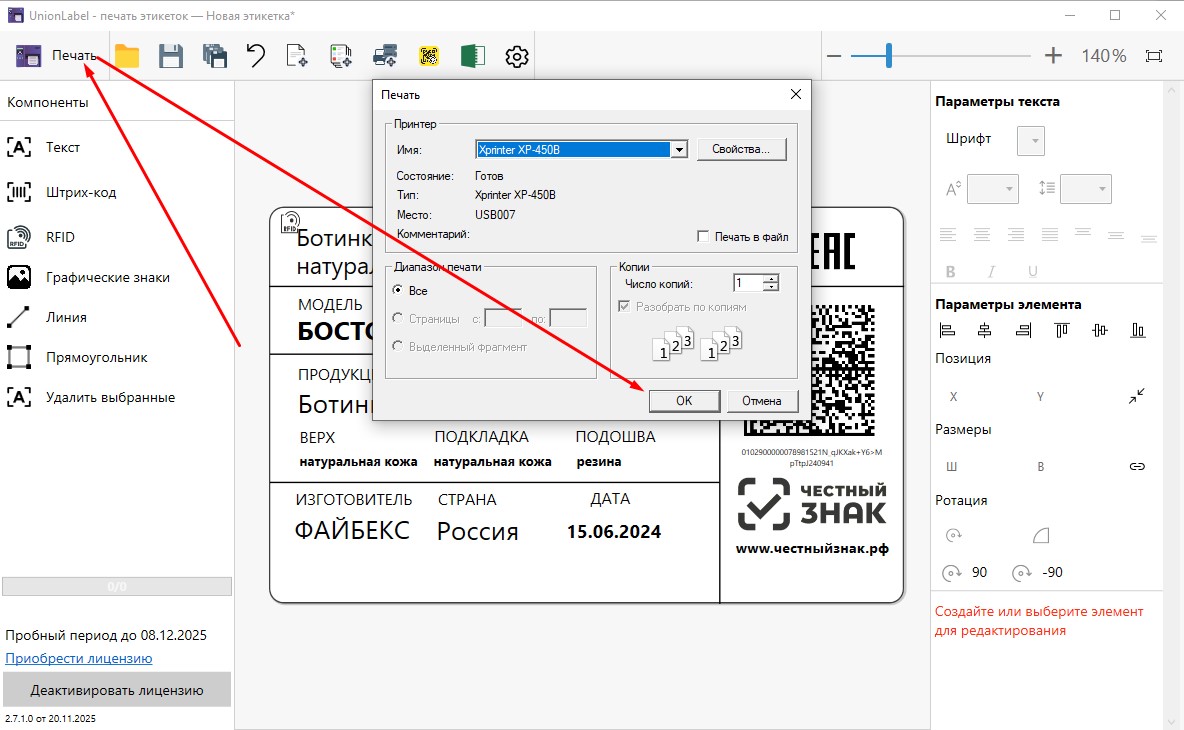
Task: Open the Шрифт font dropdown
Action: (1030, 140)
